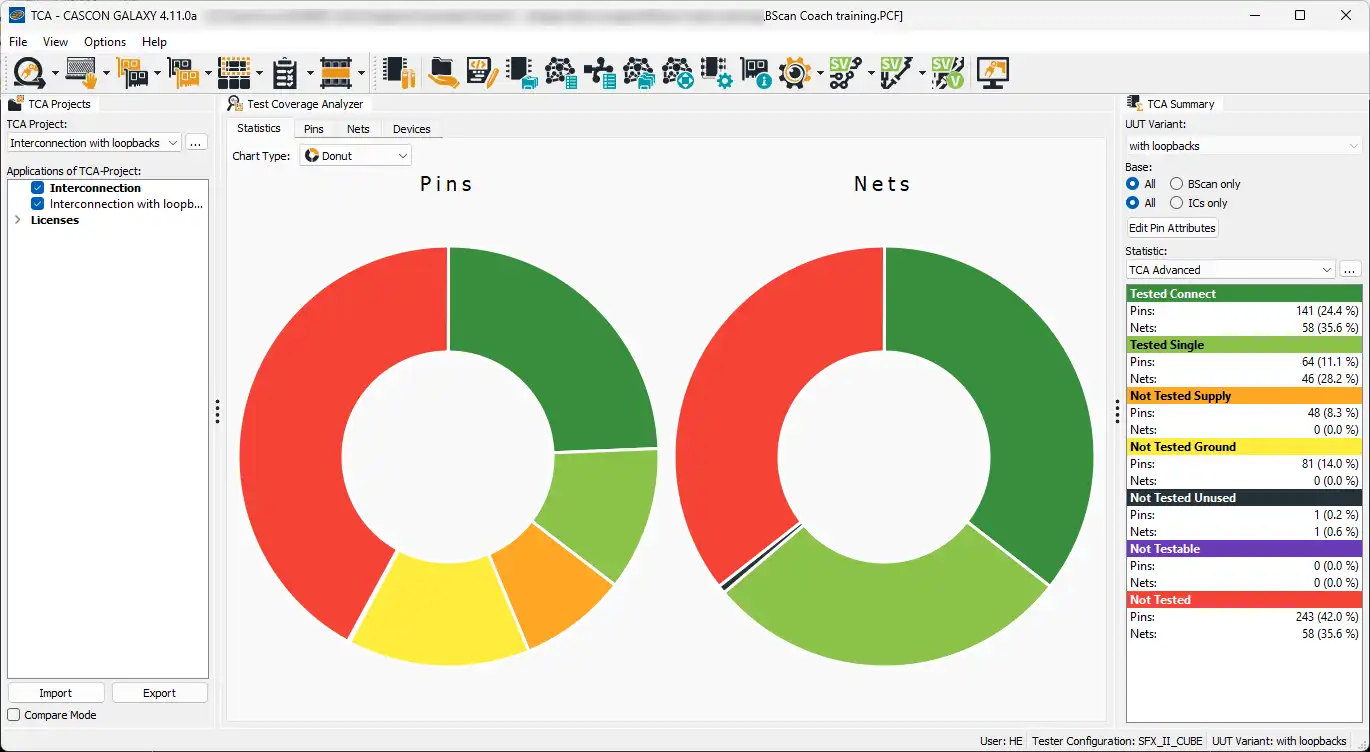Click the SV circuit nodes icon
The height and width of the screenshot is (752, 1370).
click(846, 72)
